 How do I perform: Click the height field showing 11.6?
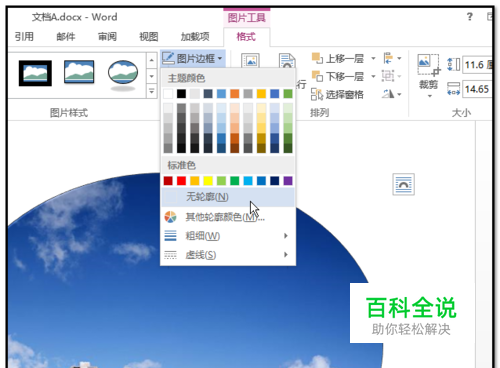coord(477,65)
